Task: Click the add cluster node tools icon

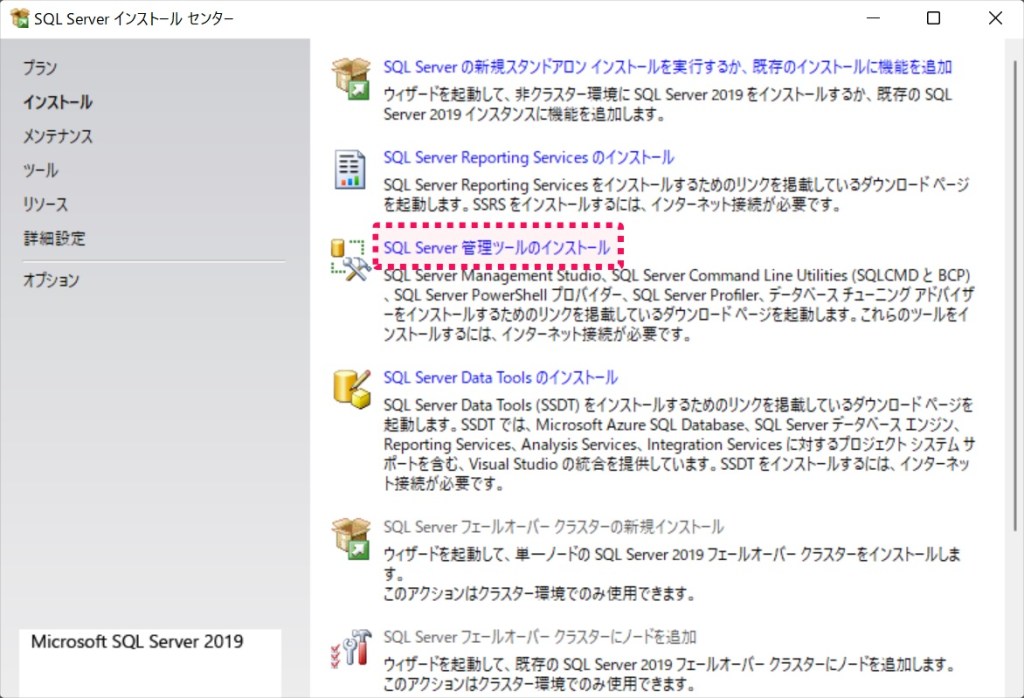Action: coord(351,648)
